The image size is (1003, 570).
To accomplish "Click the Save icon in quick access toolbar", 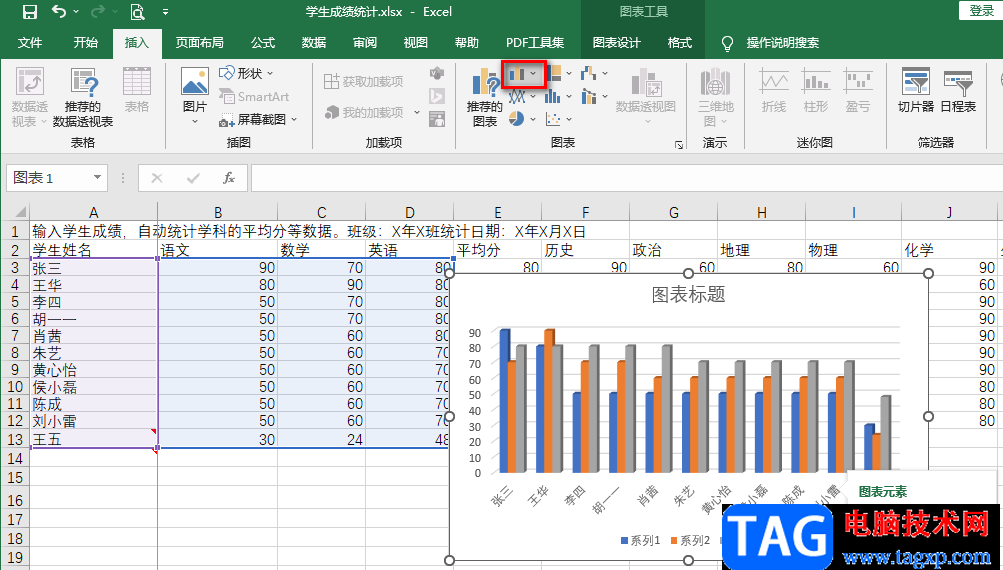I will [x=29, y=12].
